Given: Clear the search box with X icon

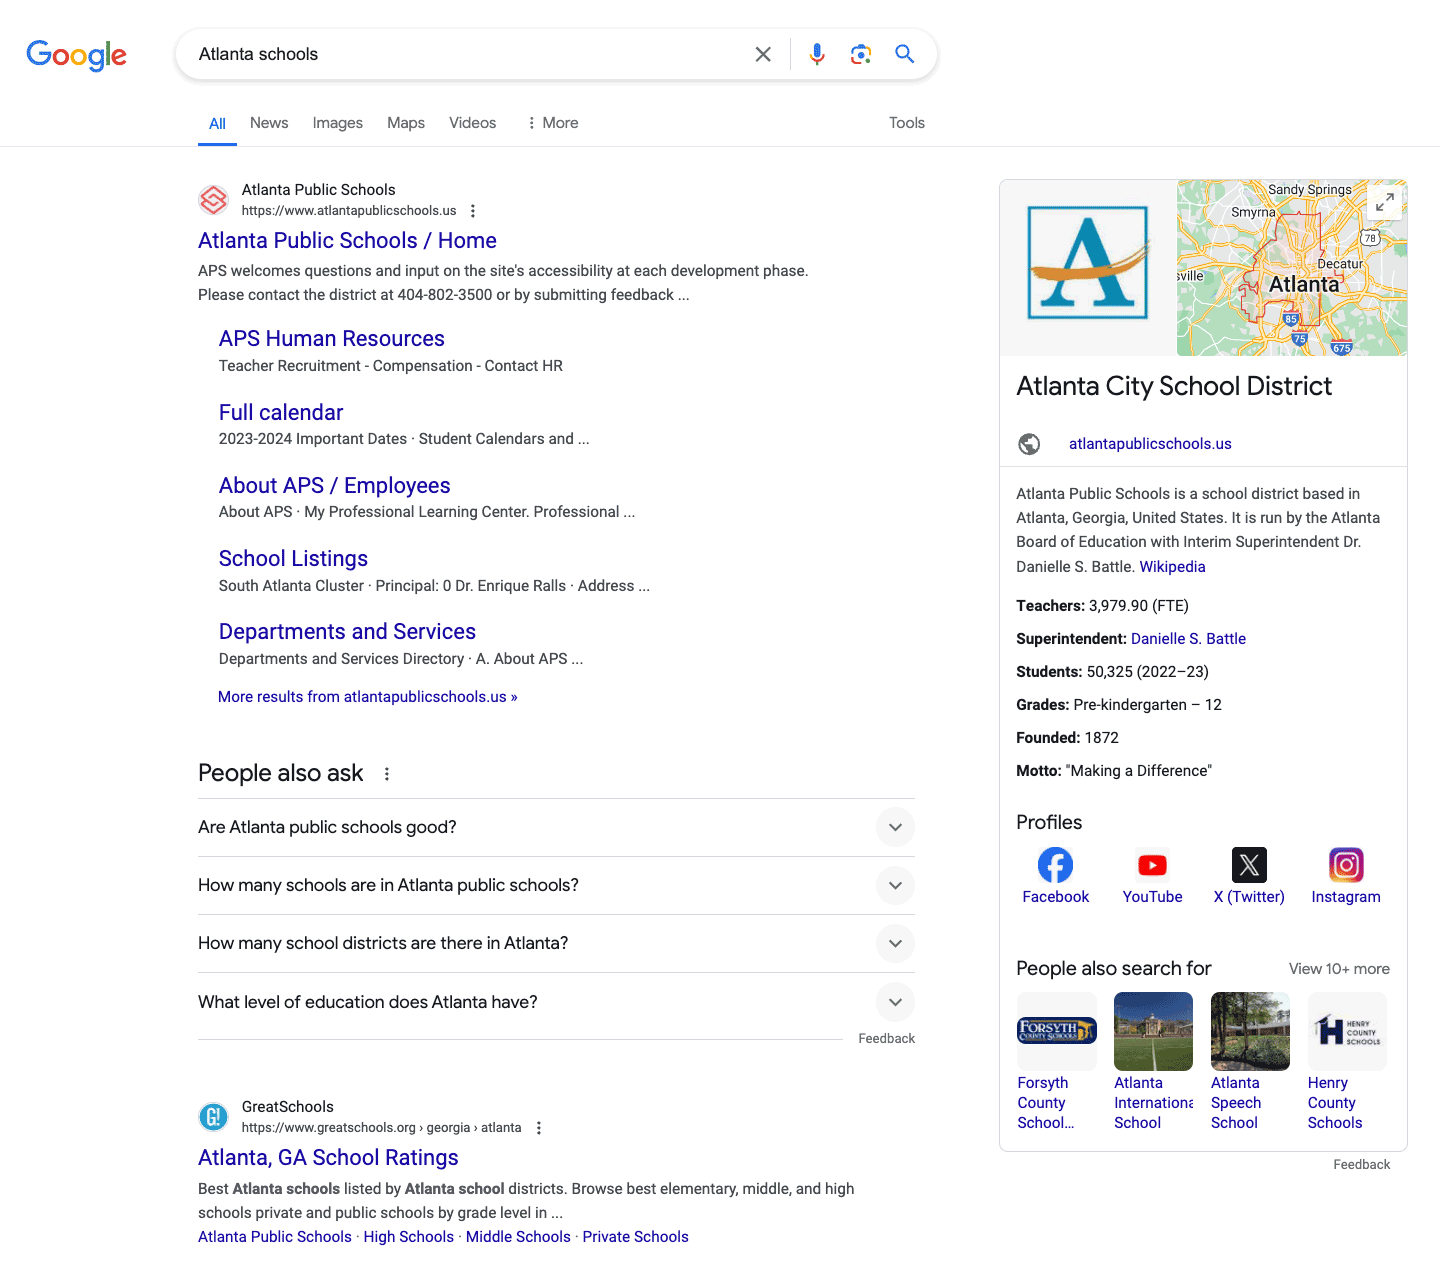Looking at the screenshot, I should 763,54.
